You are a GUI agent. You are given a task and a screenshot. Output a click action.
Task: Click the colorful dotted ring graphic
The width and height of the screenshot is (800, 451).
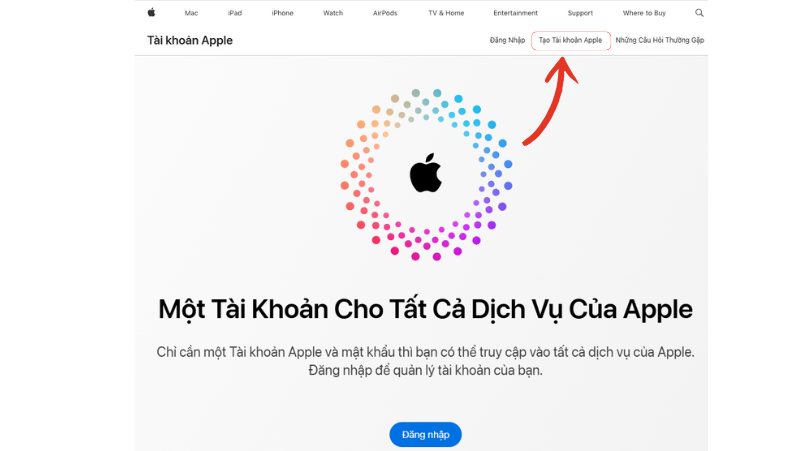tap(426, 174)
